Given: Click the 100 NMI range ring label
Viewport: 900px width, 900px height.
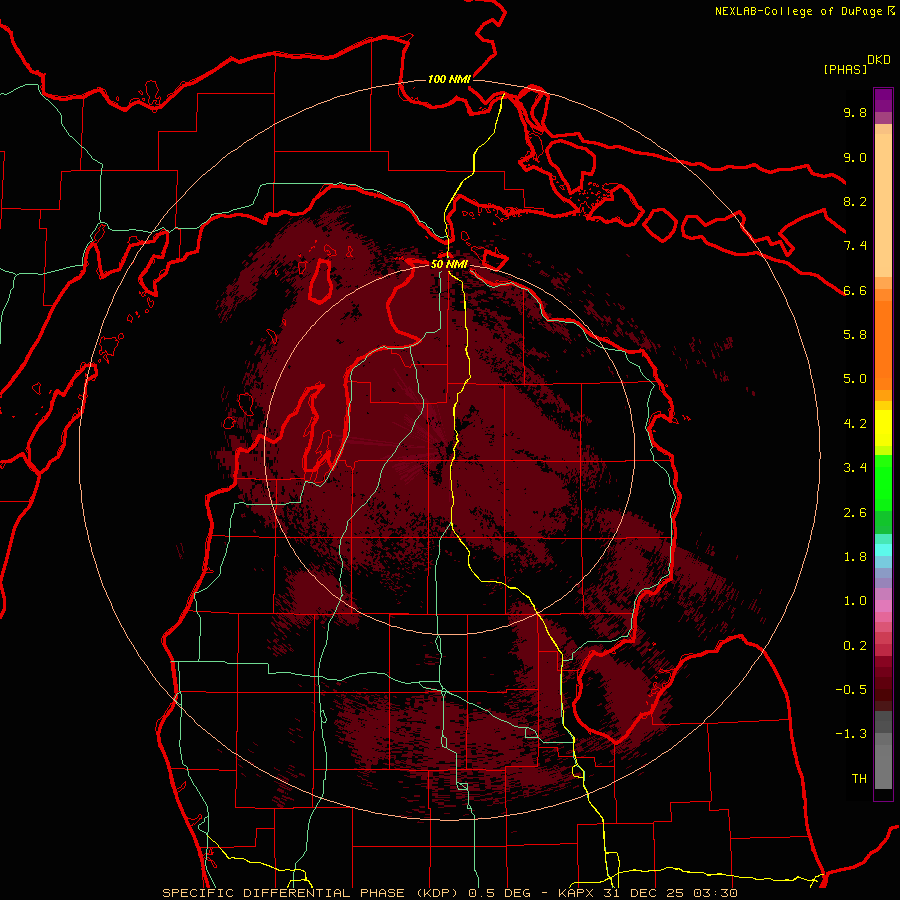Looking at the screenshot, I should [449, 79].
